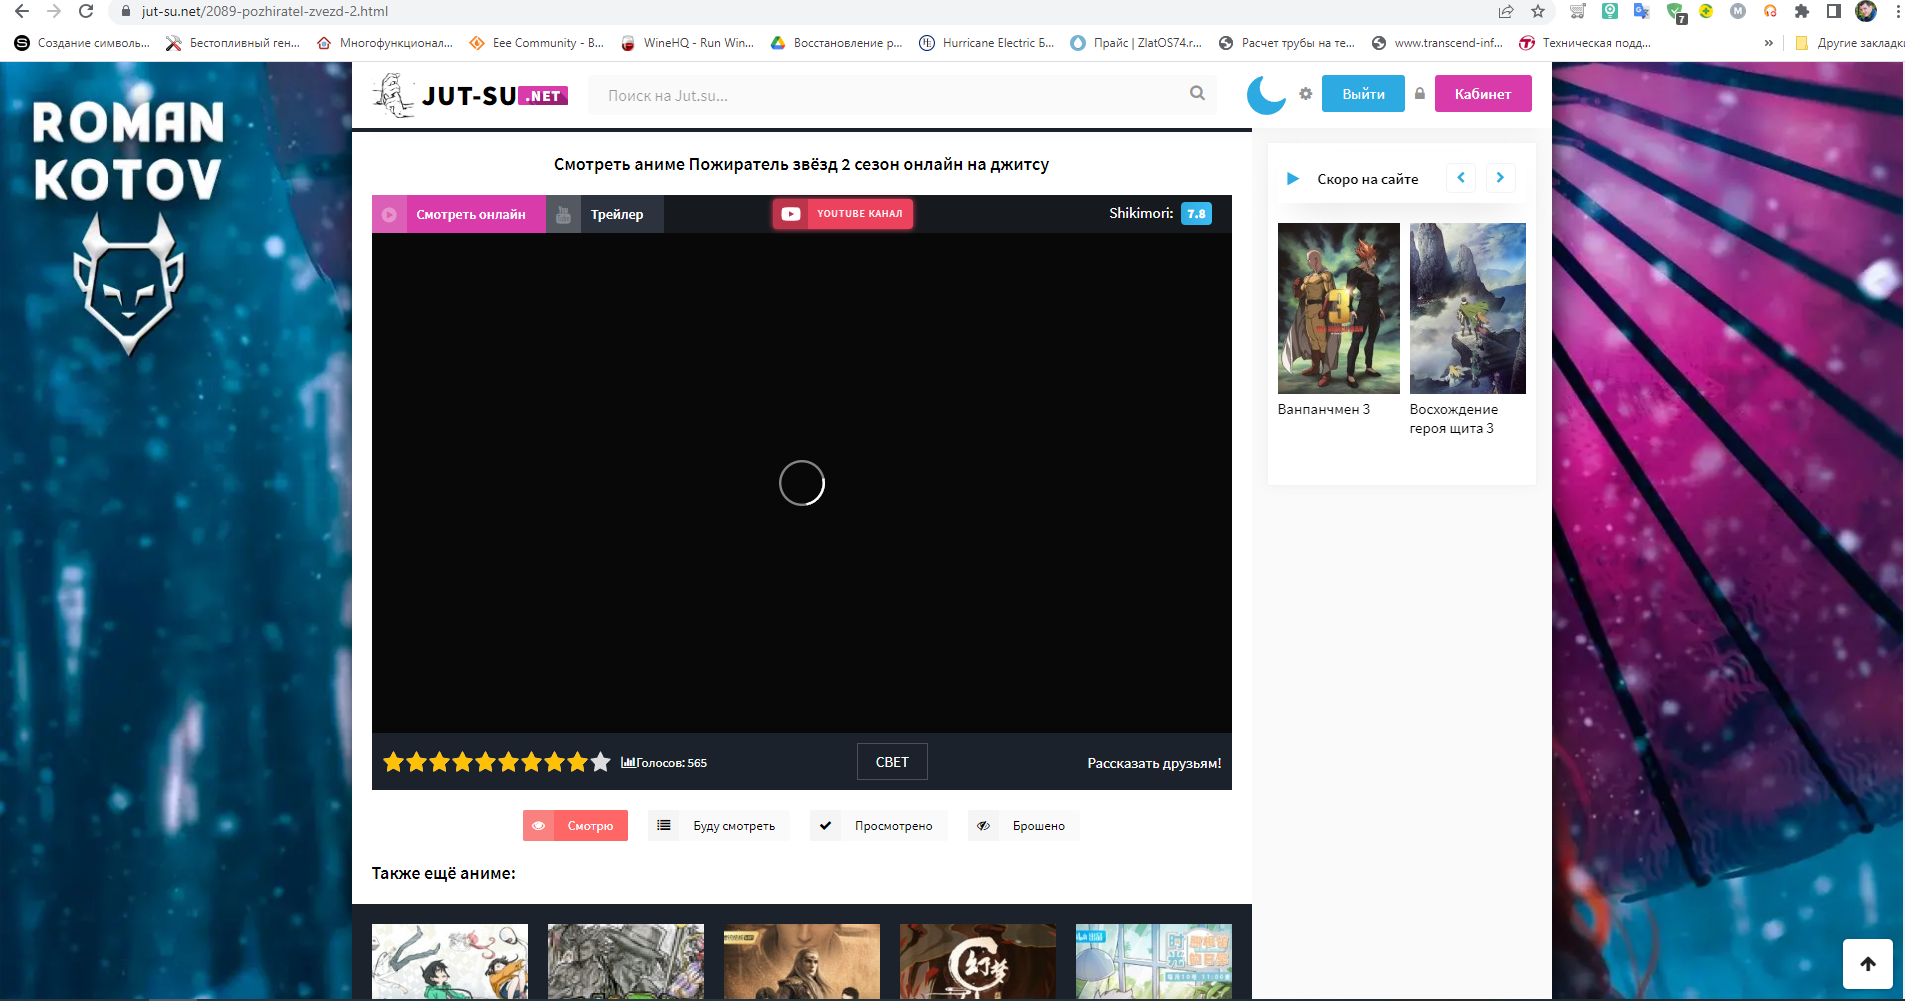Click the search magnifier icon
The image size is (1905, 1001).
(1197, 94)
